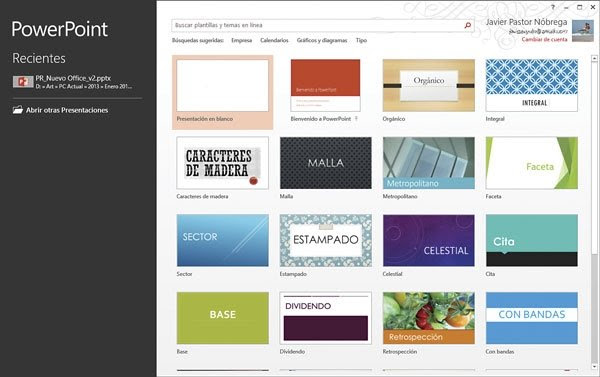
Task: Click the Con bandas caption label
Action: [x=500, y=351]
